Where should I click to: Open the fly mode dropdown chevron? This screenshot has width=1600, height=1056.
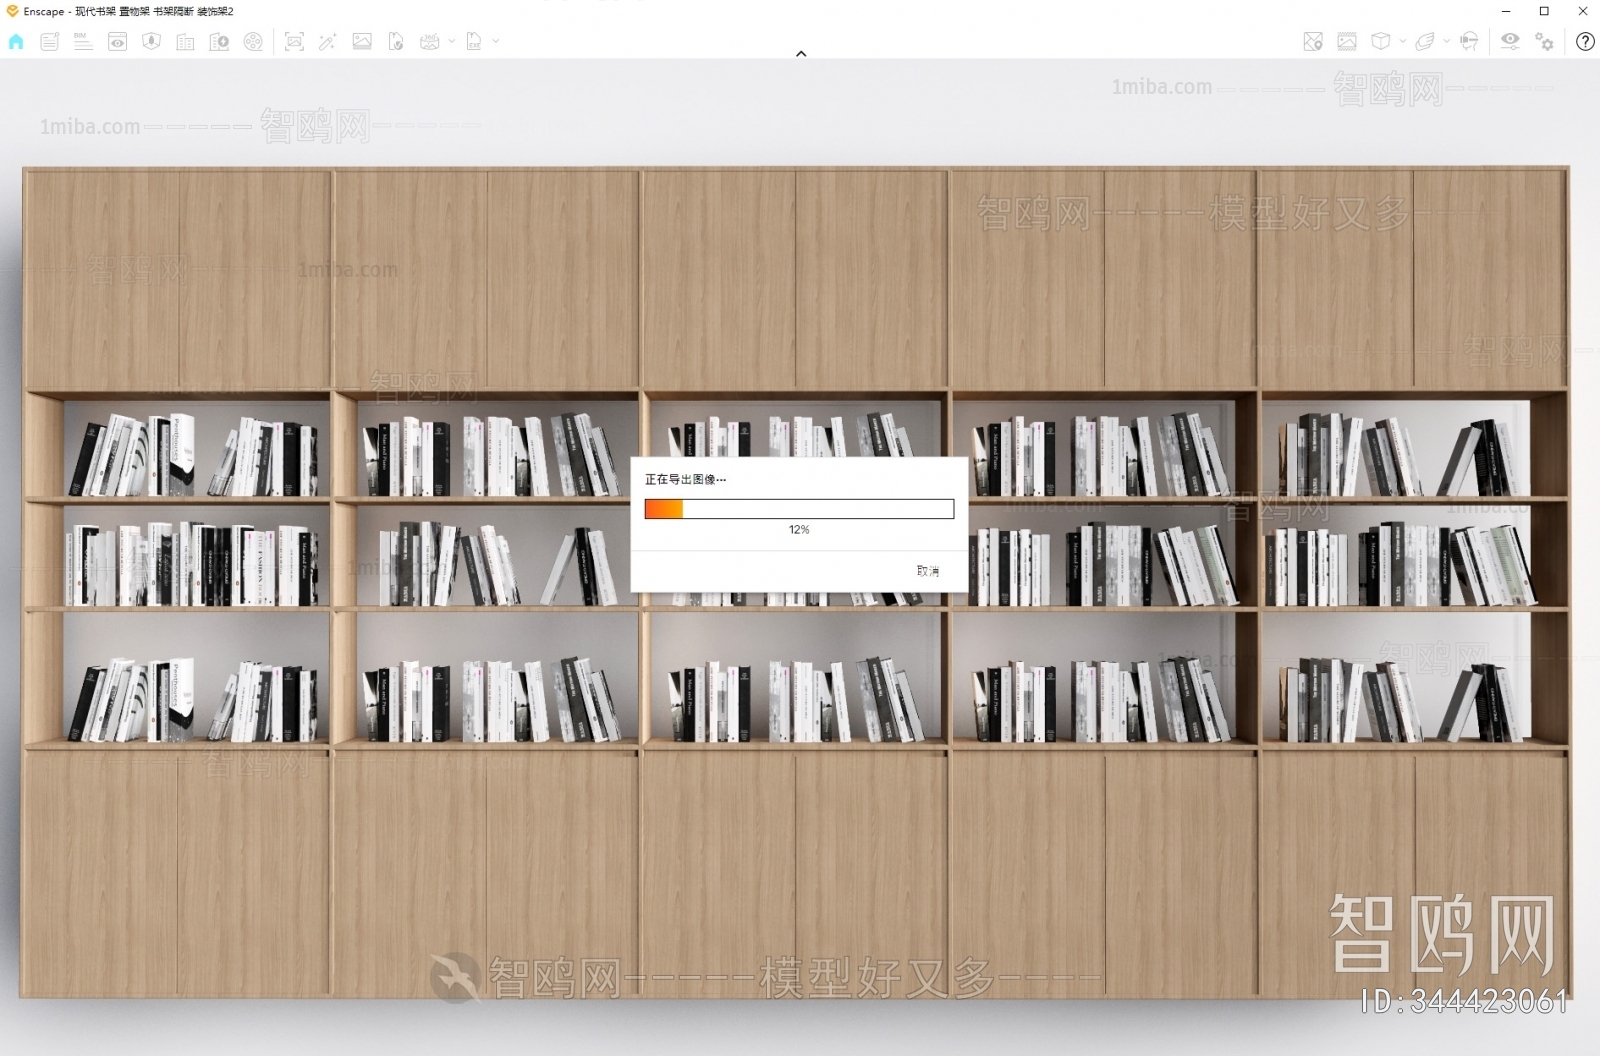pos(1446,41)
